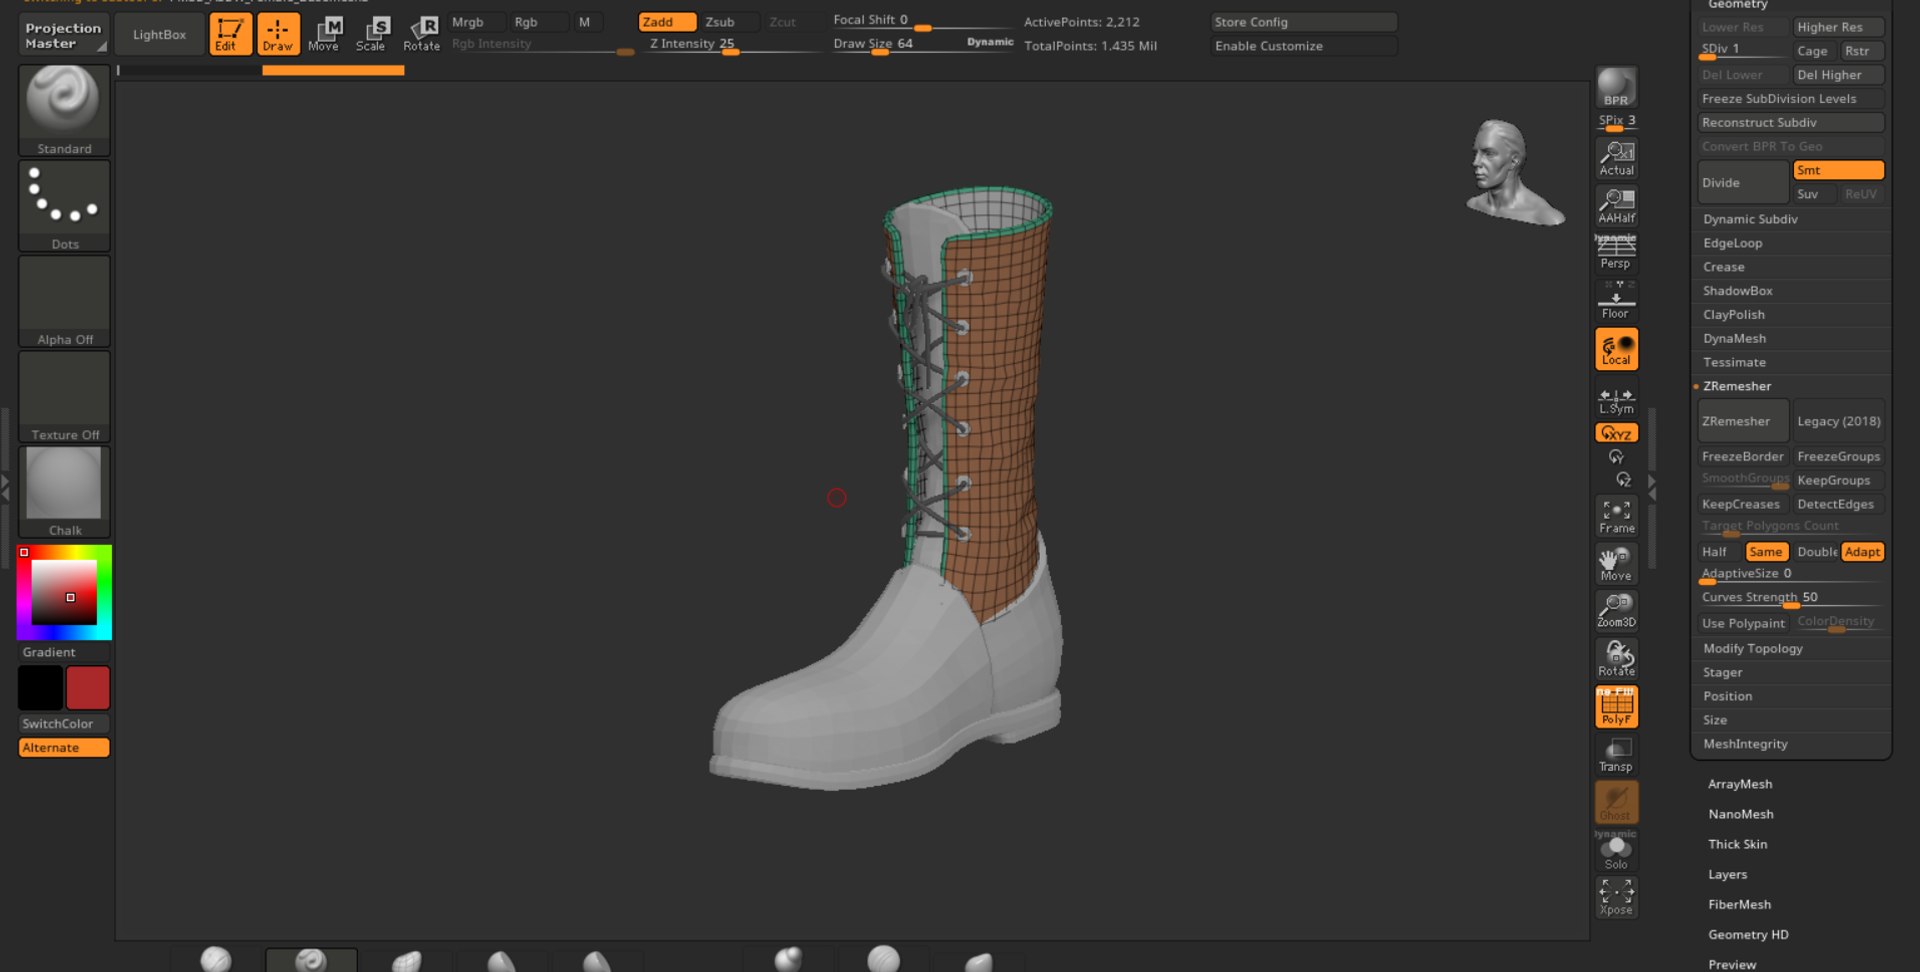
Task: Click the Projection Master button
Action: (x=64, y=35)
